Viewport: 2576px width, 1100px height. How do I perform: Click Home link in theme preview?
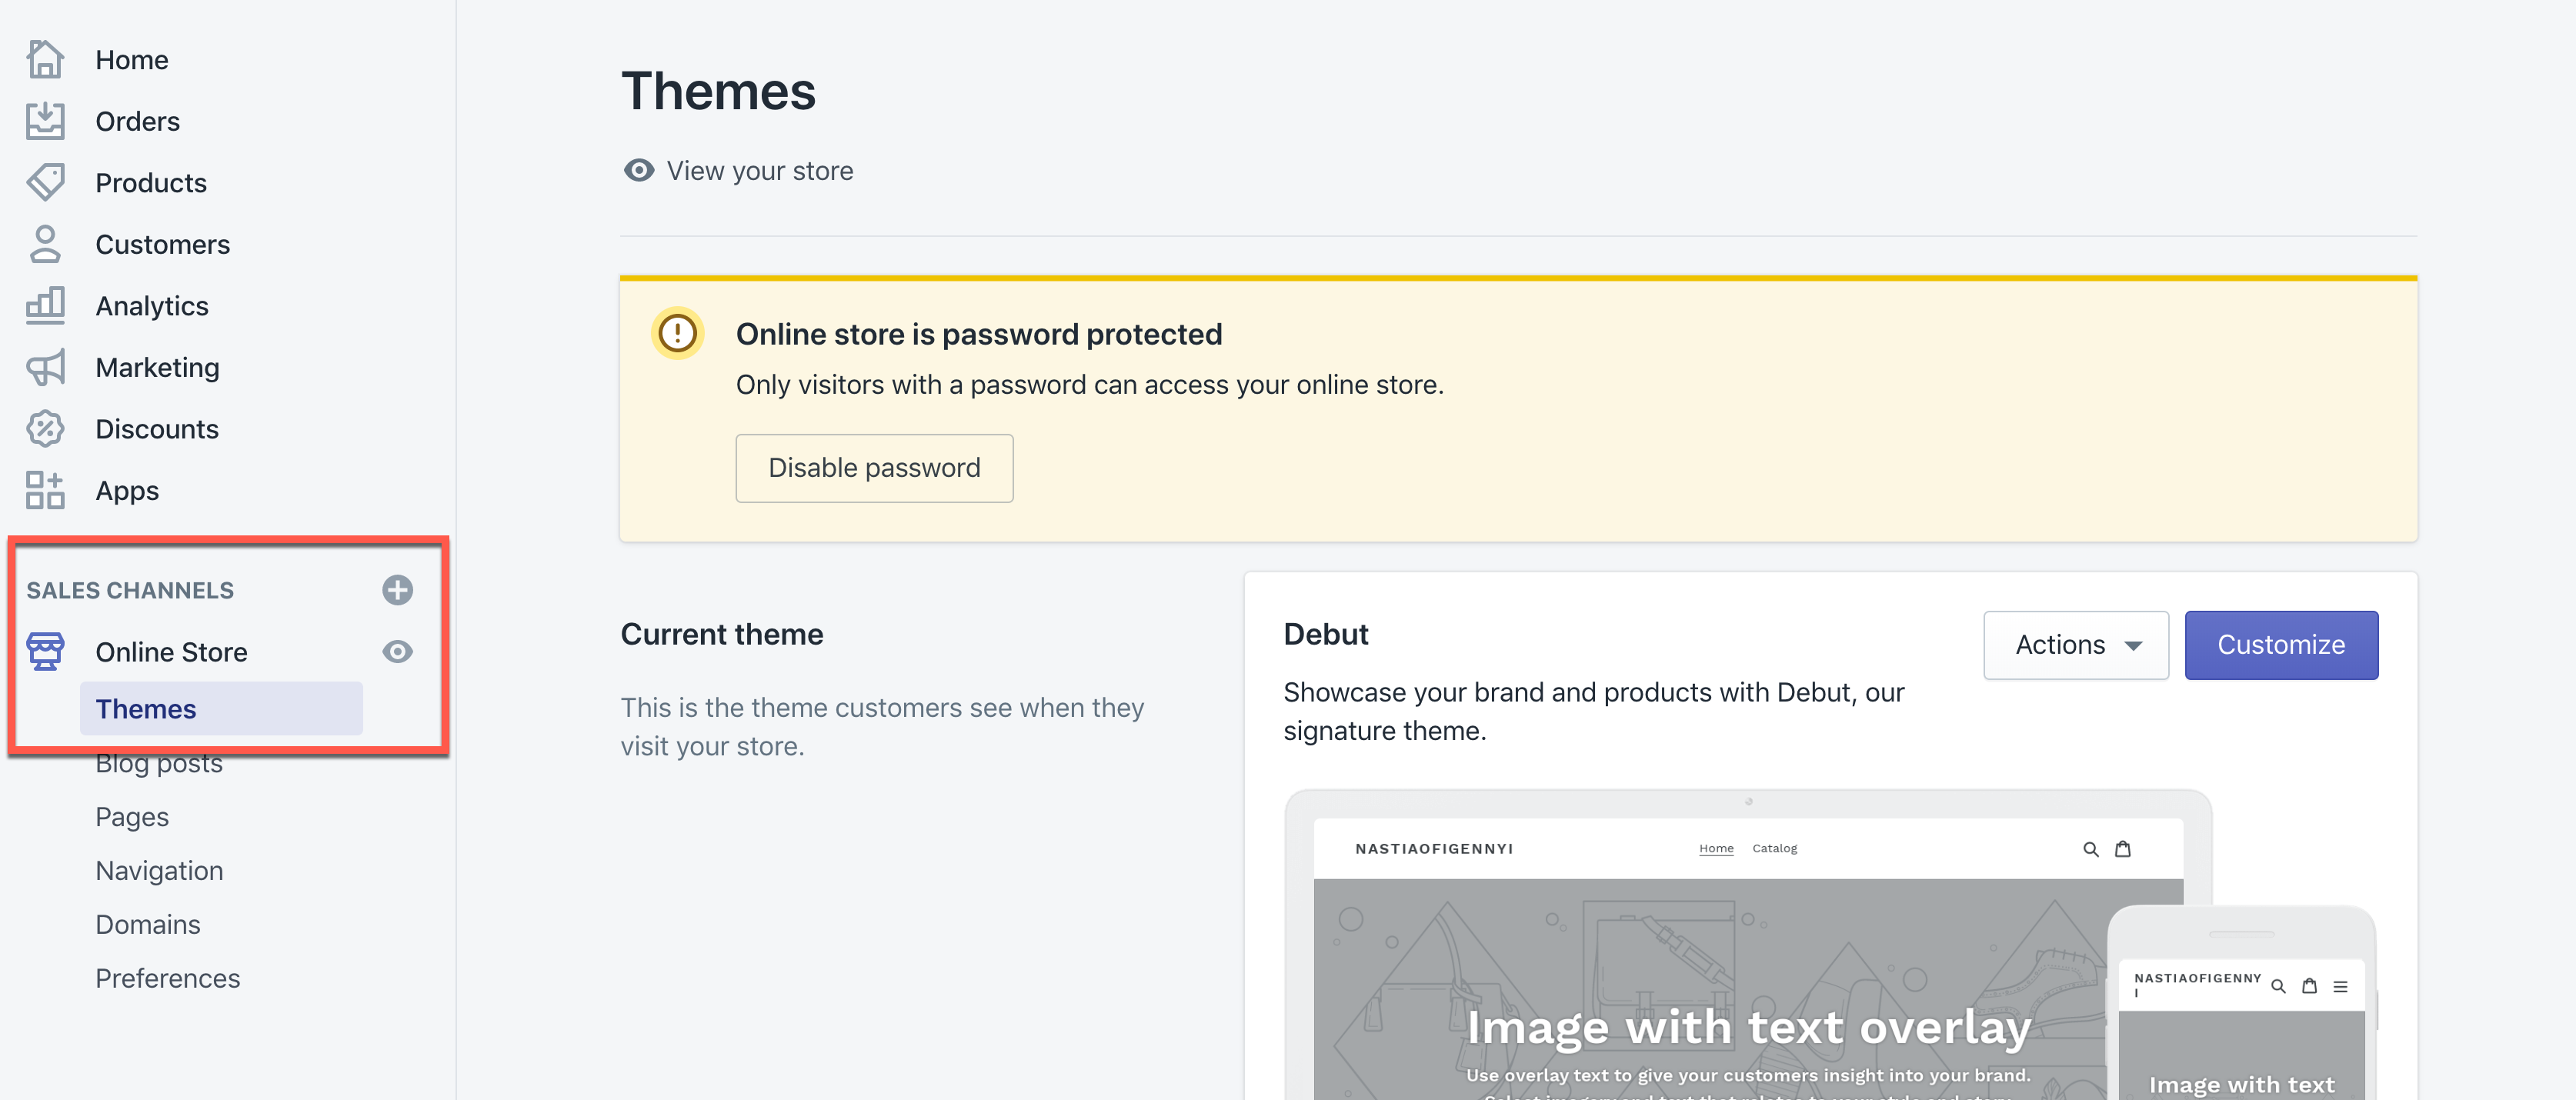click(x=1716, y=849)
